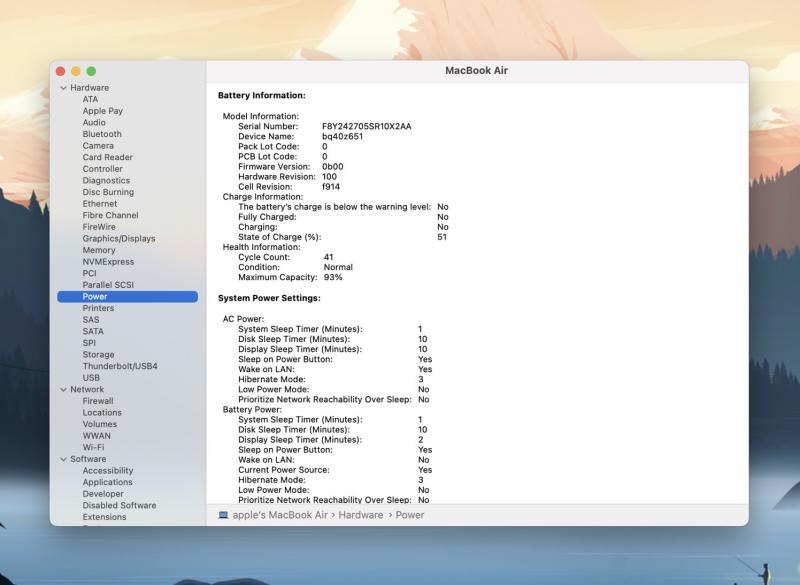Click the device name bq40z651
Screen dimensions: 800x585
342,137
